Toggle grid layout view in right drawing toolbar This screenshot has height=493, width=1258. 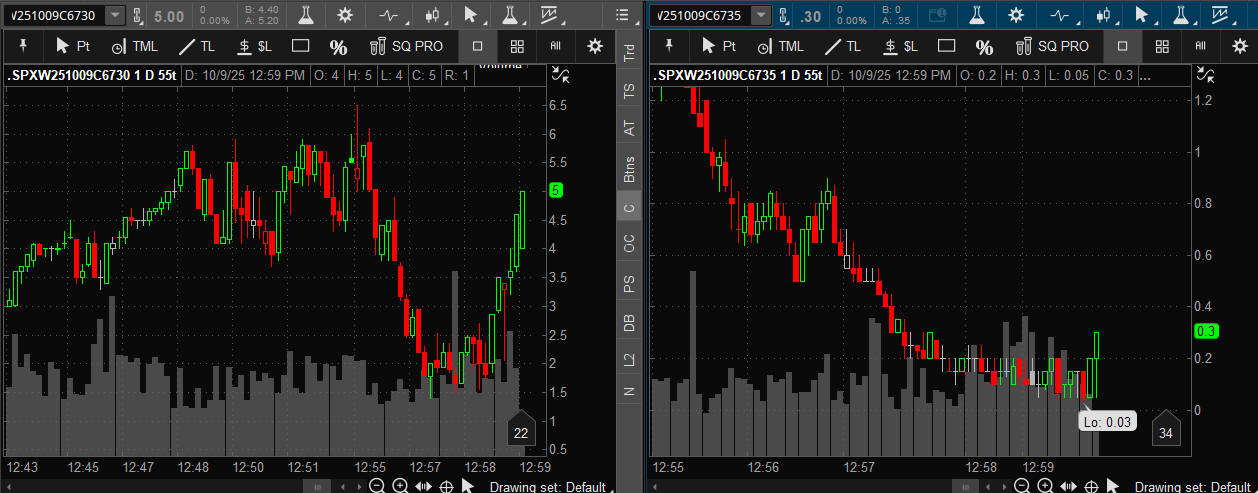[x=1162, y=46]
